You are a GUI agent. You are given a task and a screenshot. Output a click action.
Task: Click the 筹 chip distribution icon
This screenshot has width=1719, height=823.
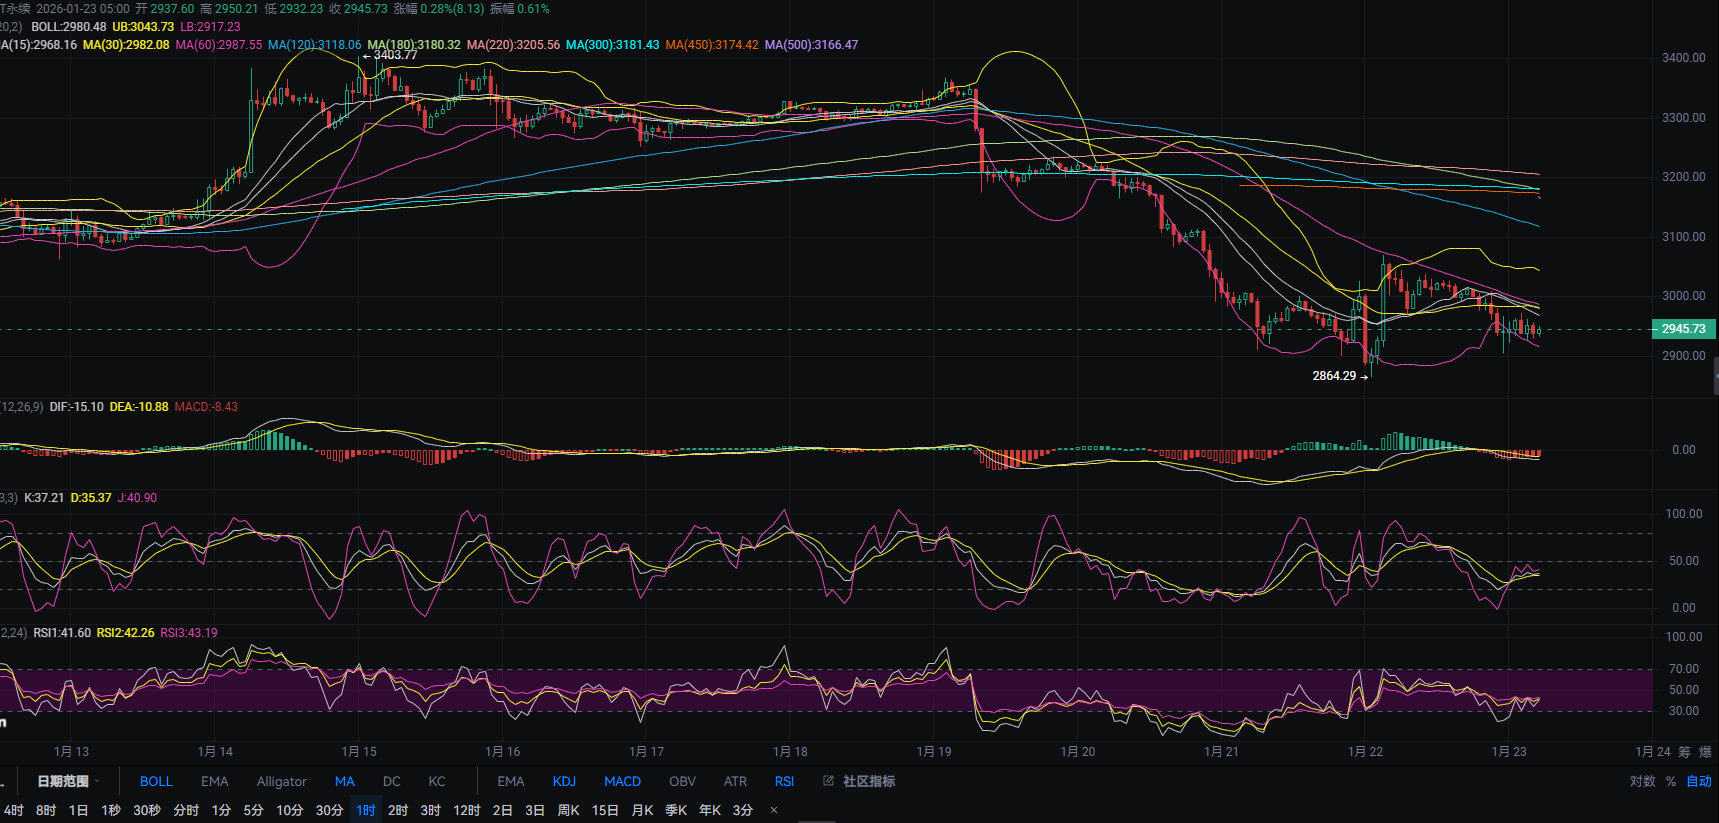1684,752
